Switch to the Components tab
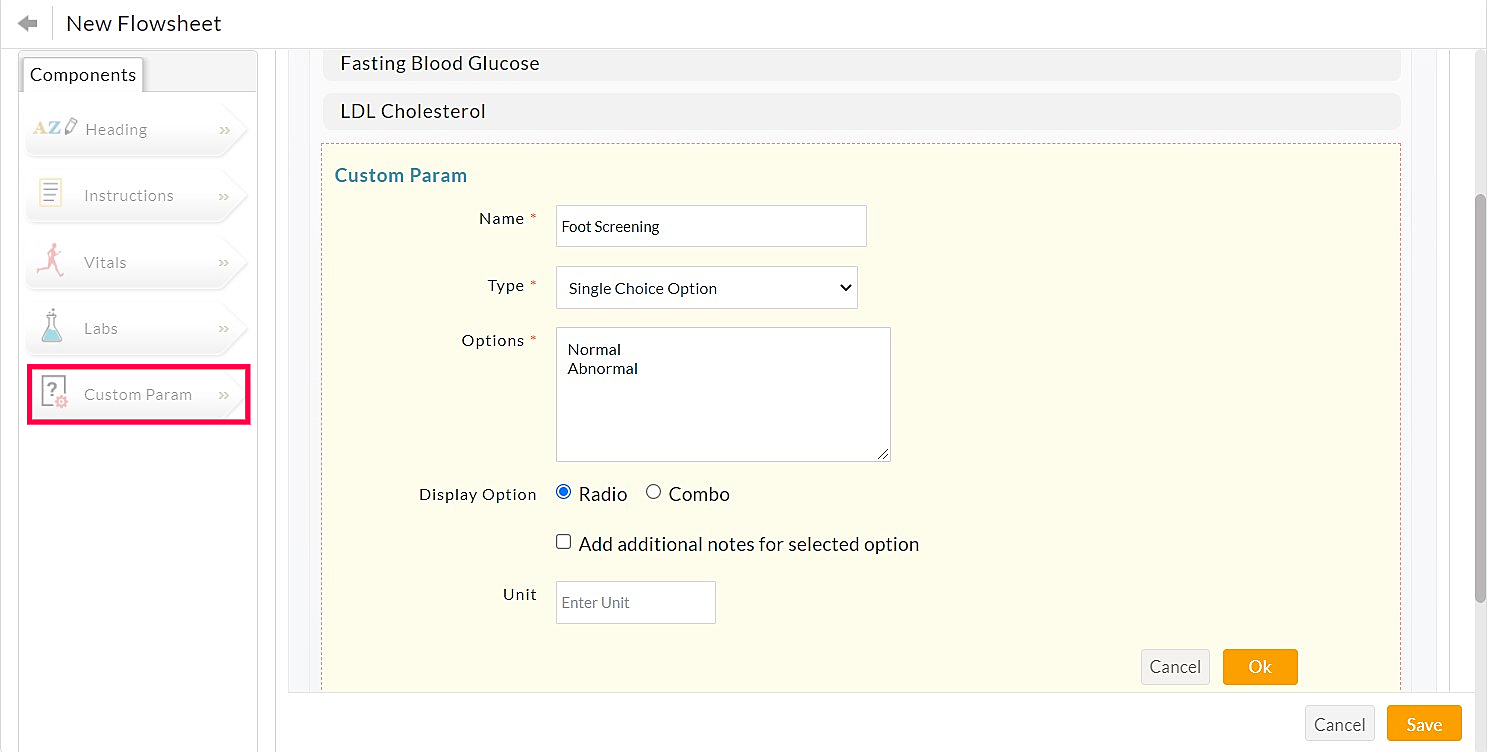 pyautogui.click(x=83, y=75)
